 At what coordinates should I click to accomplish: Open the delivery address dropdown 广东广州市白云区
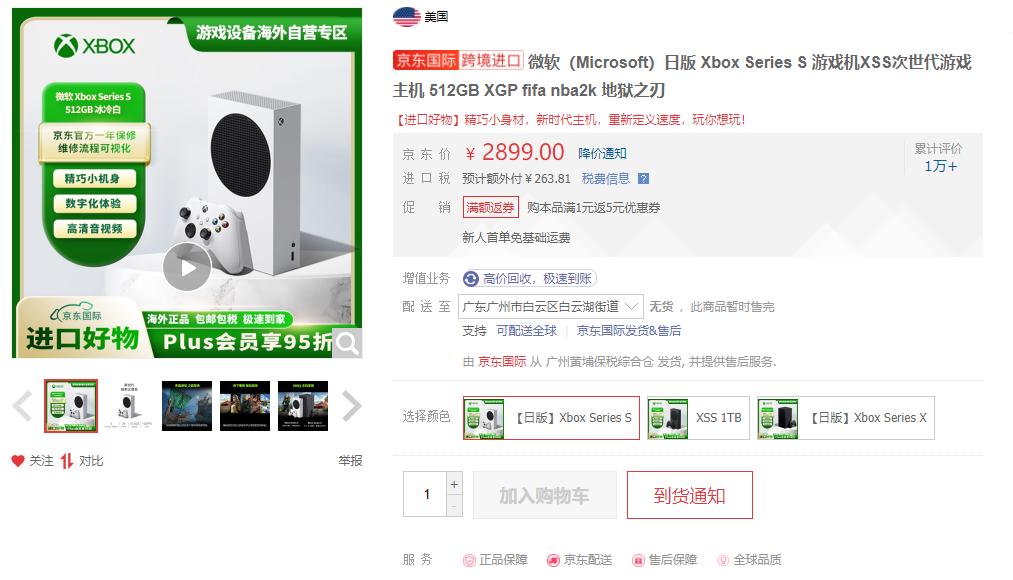550,306
